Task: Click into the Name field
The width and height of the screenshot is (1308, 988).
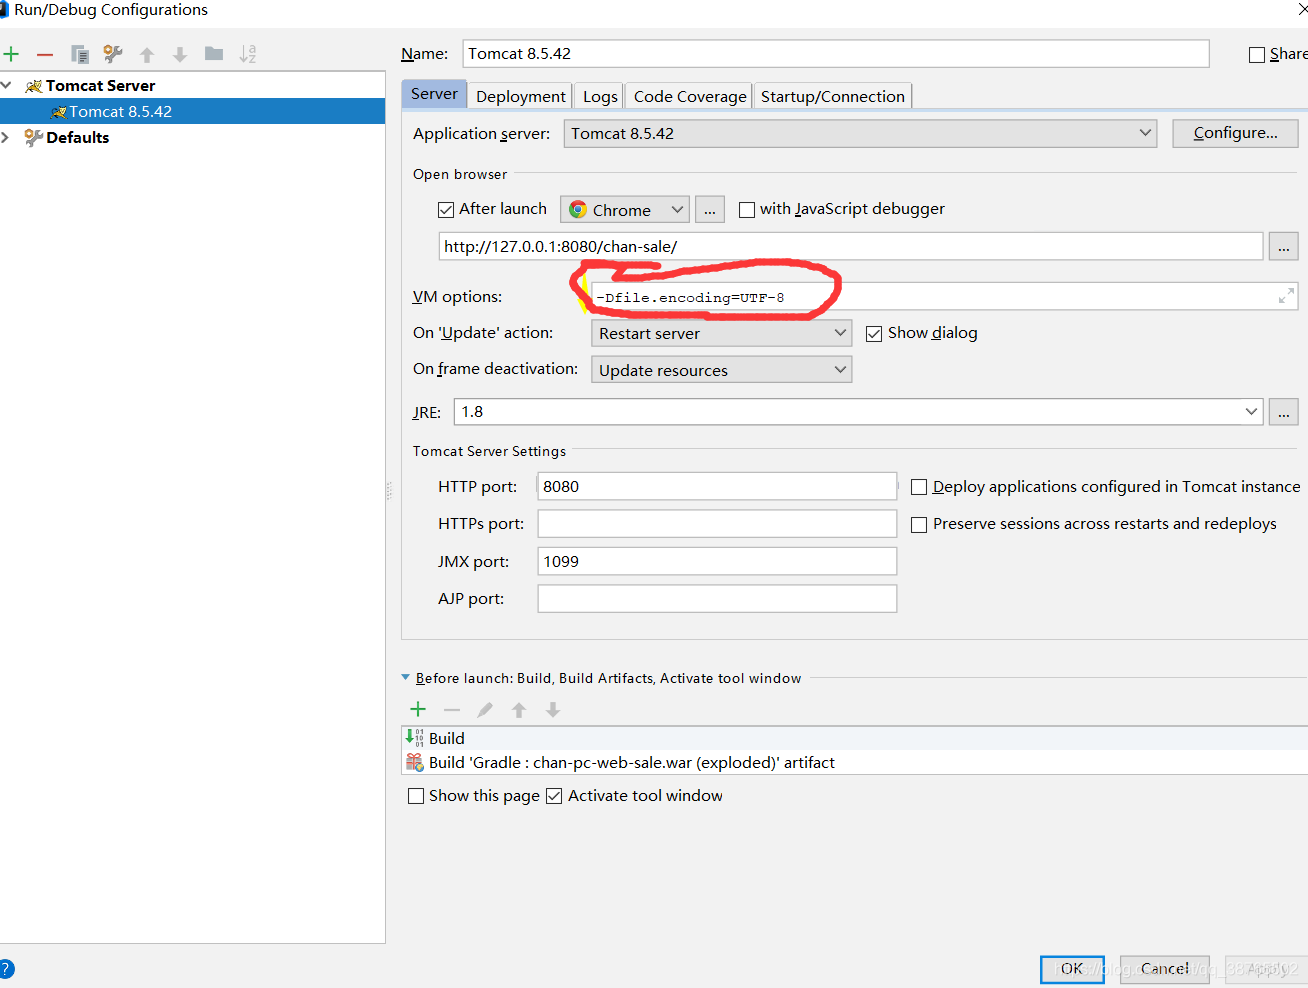Action: (836, 54)
